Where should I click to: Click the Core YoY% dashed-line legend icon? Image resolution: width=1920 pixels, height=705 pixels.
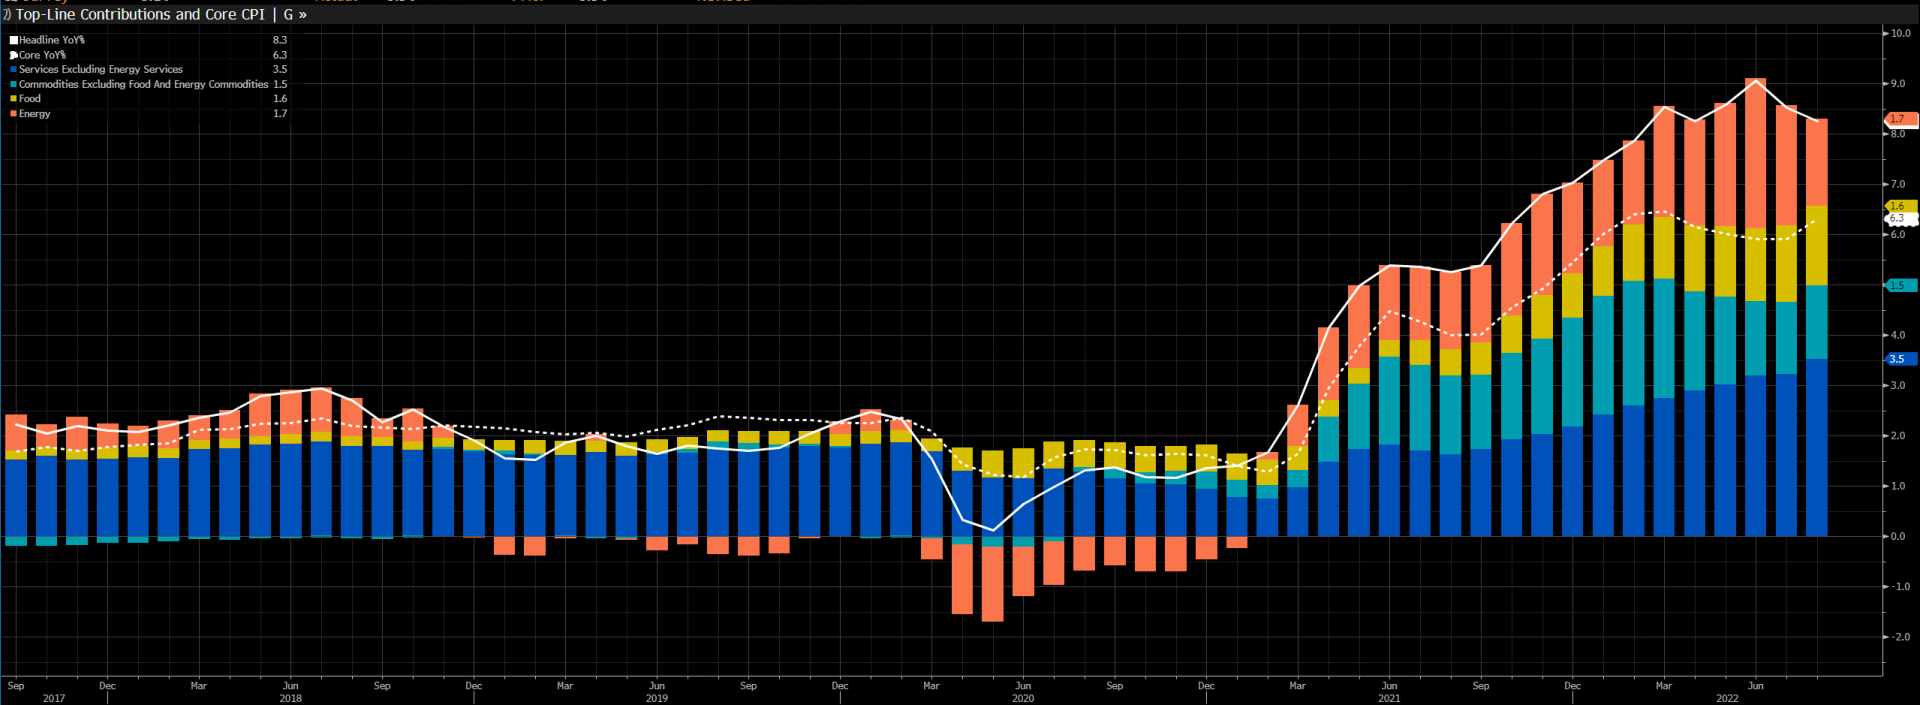14,55
